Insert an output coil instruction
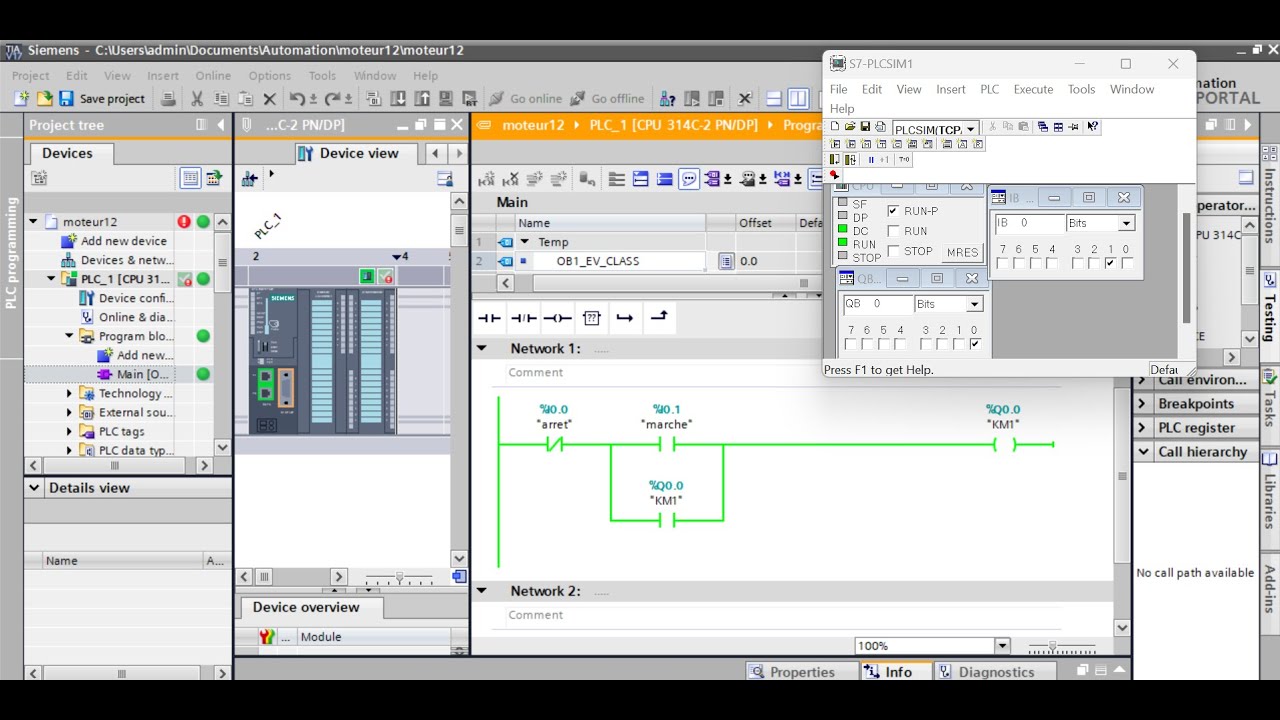Viewport: 1280px width, 720px height. [x=558, y=318]
